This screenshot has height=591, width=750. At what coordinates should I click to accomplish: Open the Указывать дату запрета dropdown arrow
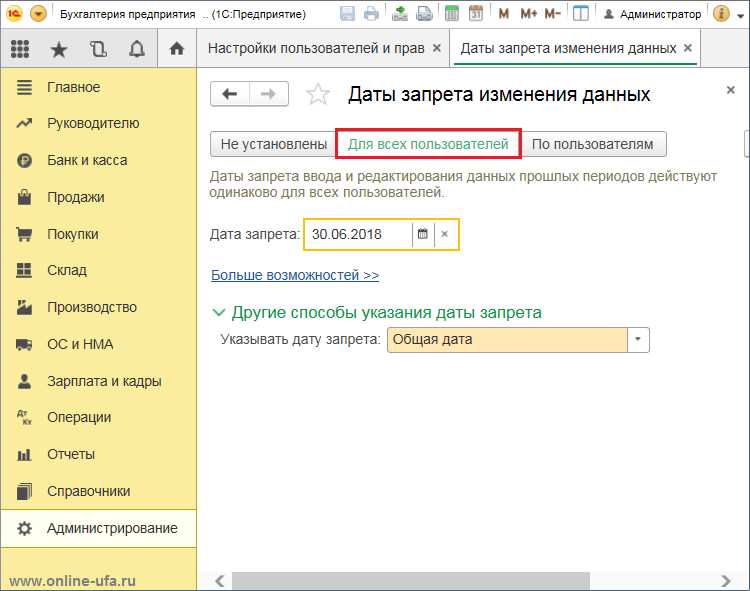click(x=638, y=340)
